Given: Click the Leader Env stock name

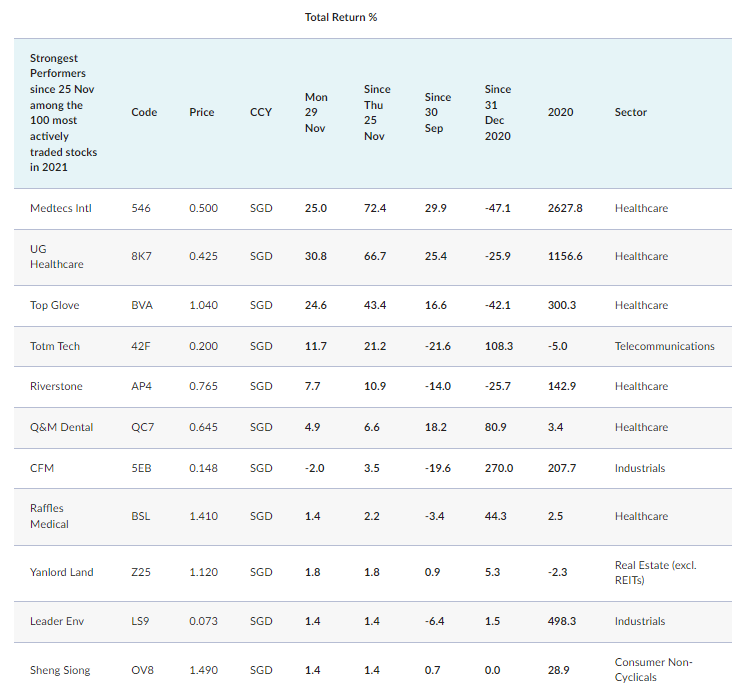Looking at the screenshot, I should point(58,621).
